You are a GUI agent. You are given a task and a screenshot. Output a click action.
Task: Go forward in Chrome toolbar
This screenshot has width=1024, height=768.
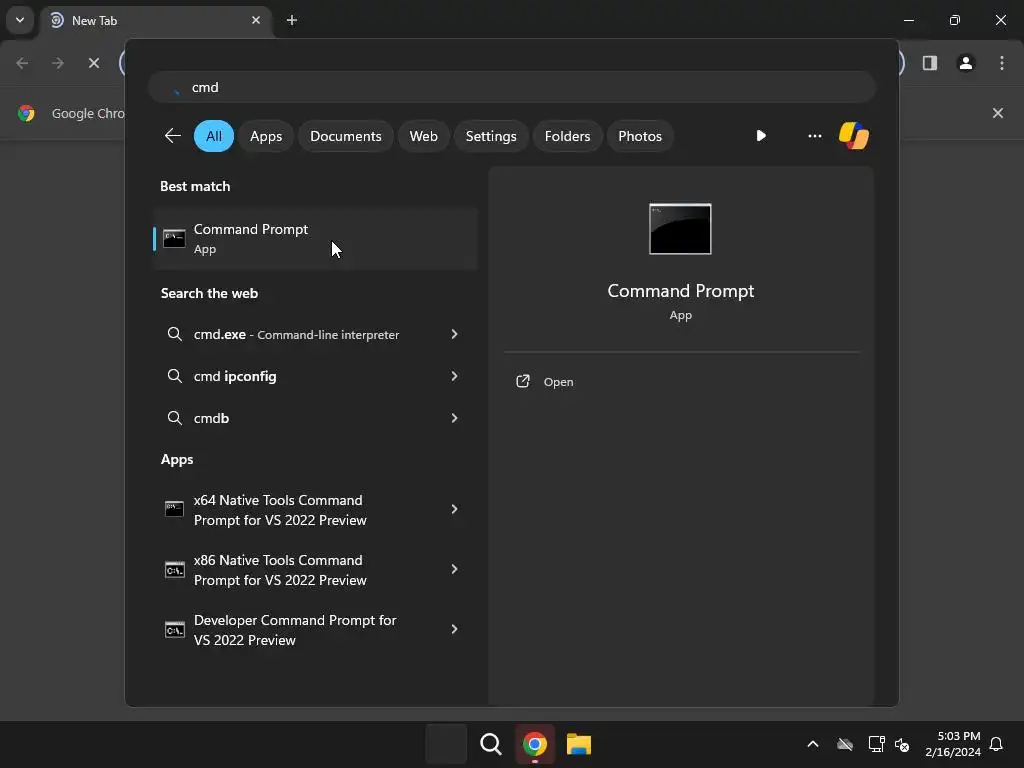point(58,63)
